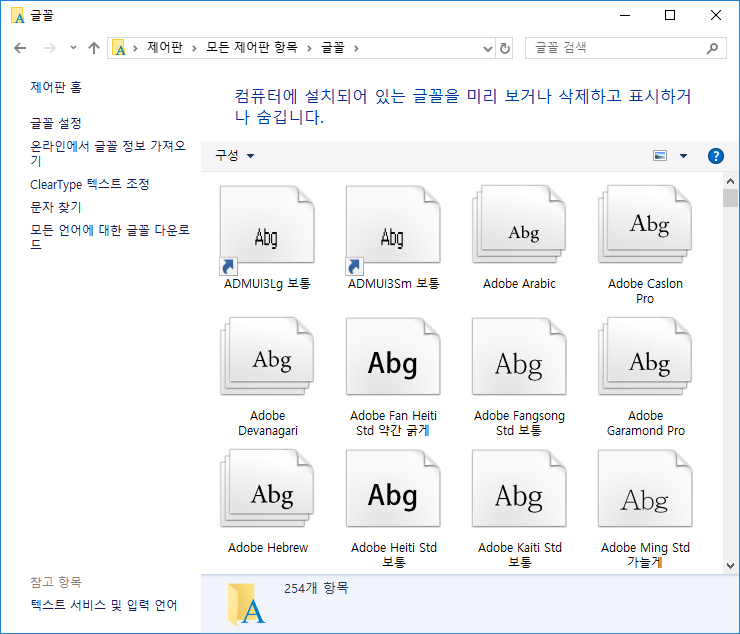Expand root chevron before 제어판 breadcrumb
This screenshot has width=740, height=634.
coord(135,48)
